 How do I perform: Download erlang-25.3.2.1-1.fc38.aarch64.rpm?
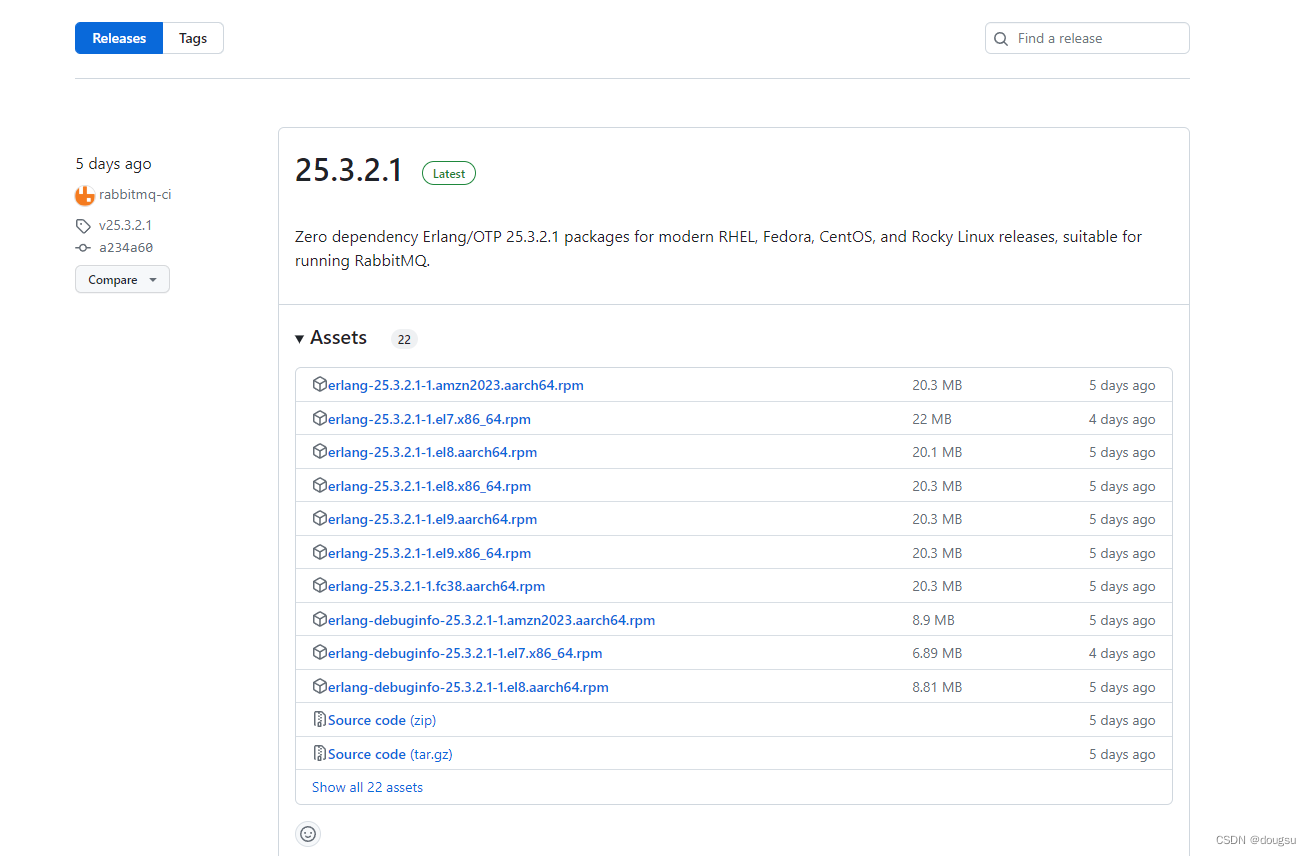click(x=436, y=586)
